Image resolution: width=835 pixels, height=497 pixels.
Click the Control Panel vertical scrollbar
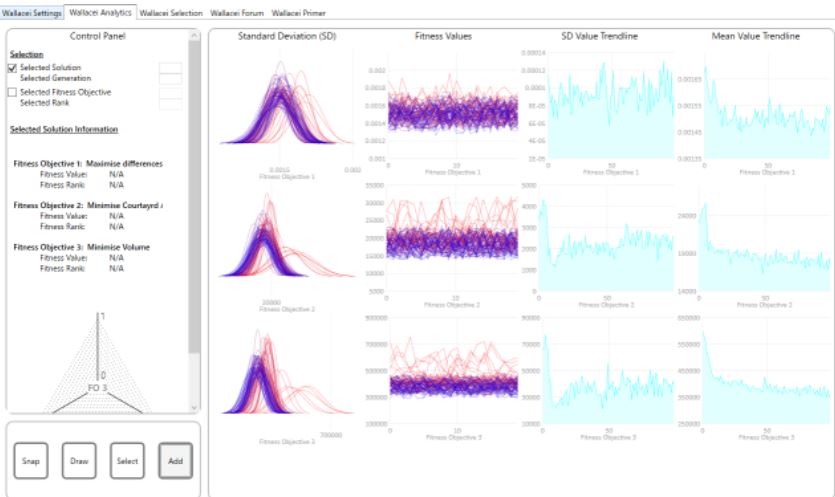pos(194,200)
